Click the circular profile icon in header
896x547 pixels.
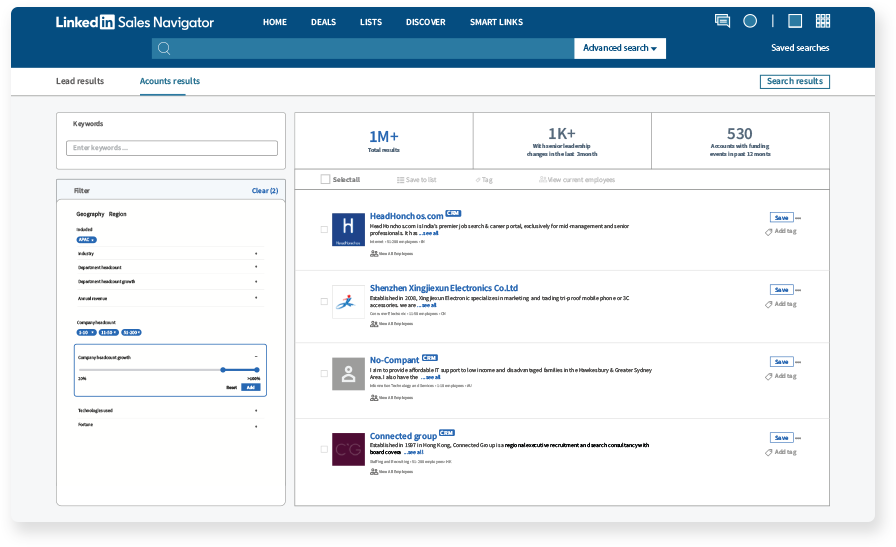point(750,21)
